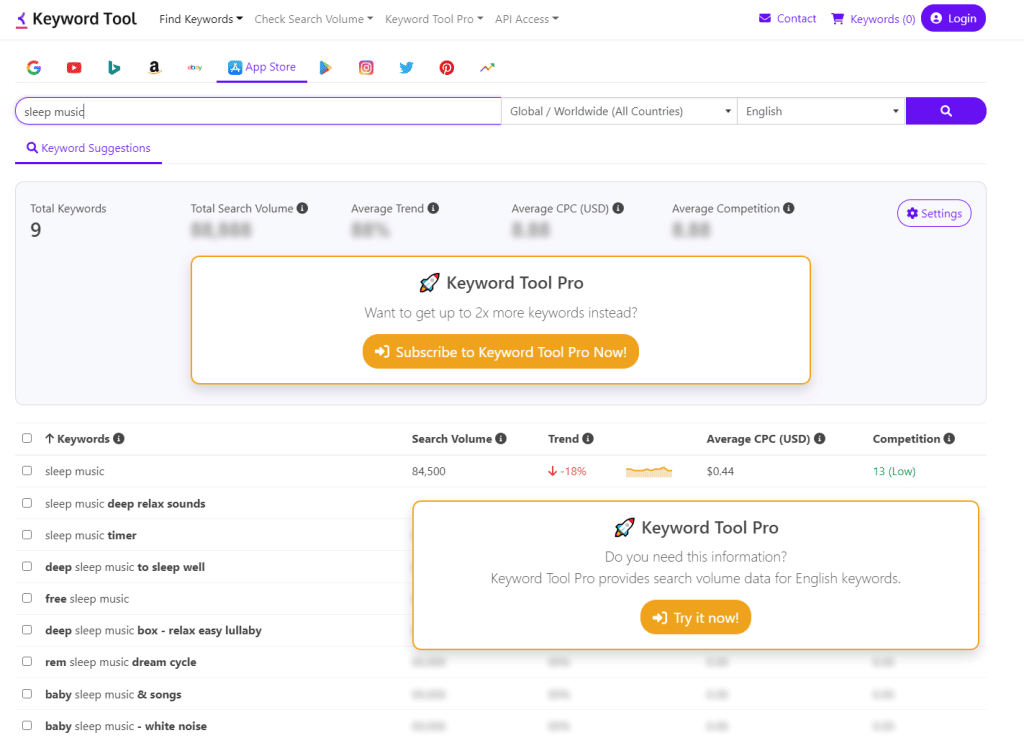
Task: Select the Twitter source icon
Action: [x=406, y=66]
